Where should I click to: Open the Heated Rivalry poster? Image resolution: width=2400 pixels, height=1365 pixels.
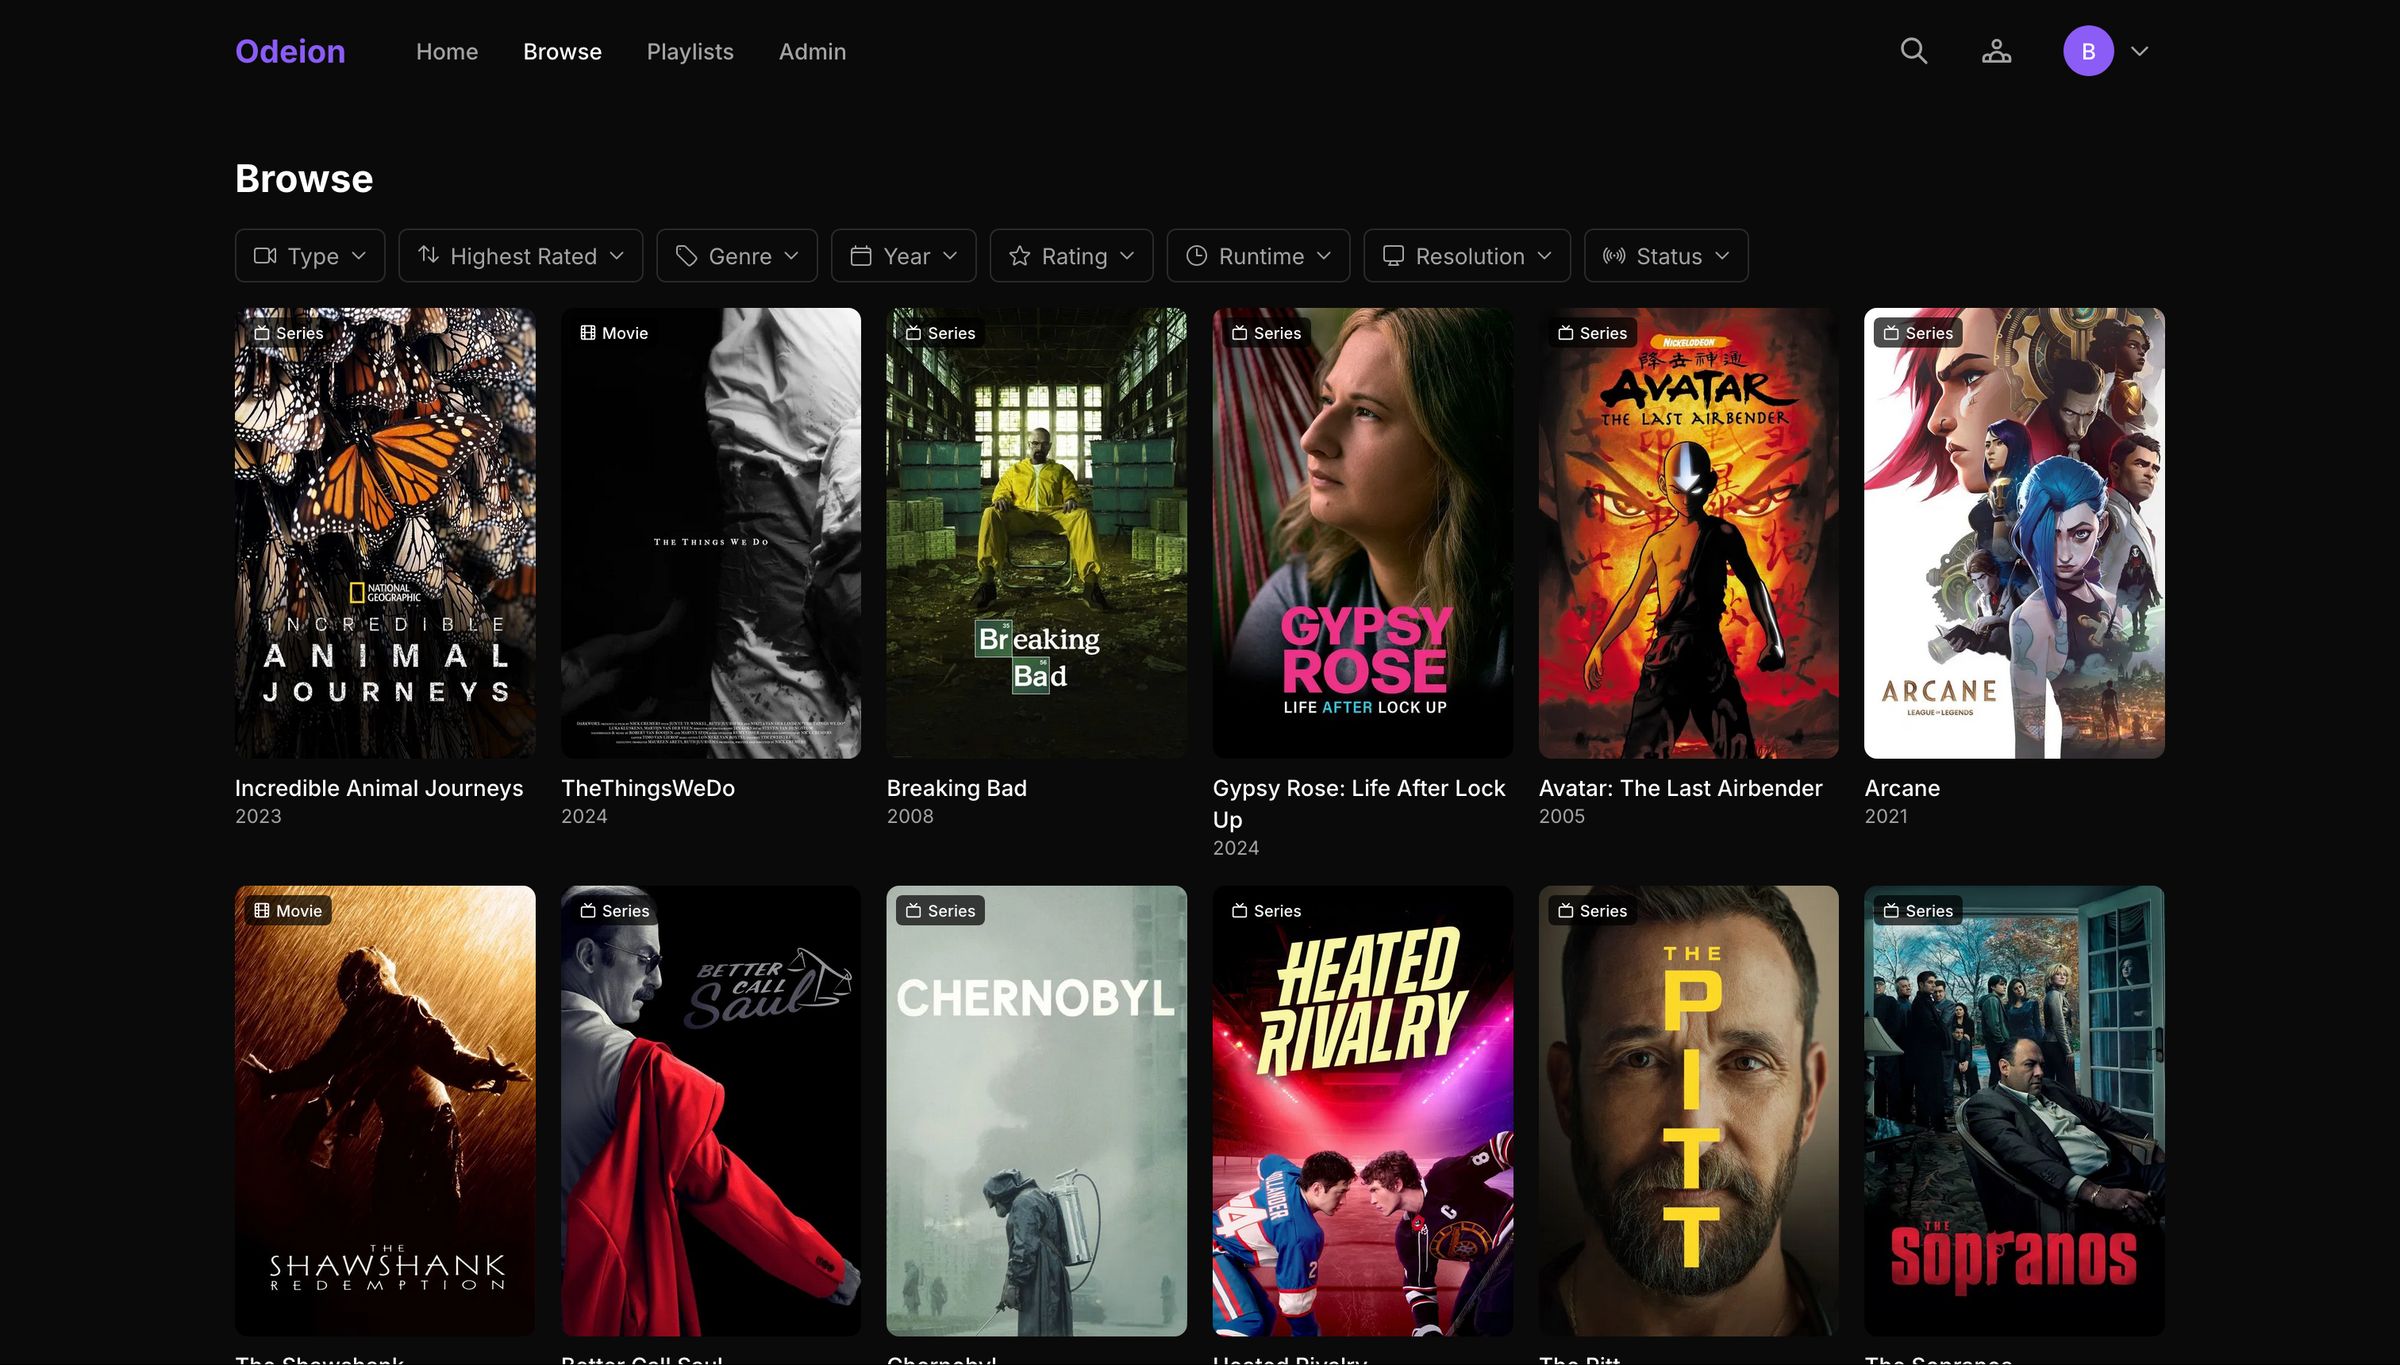(x=1363, y=1111)
